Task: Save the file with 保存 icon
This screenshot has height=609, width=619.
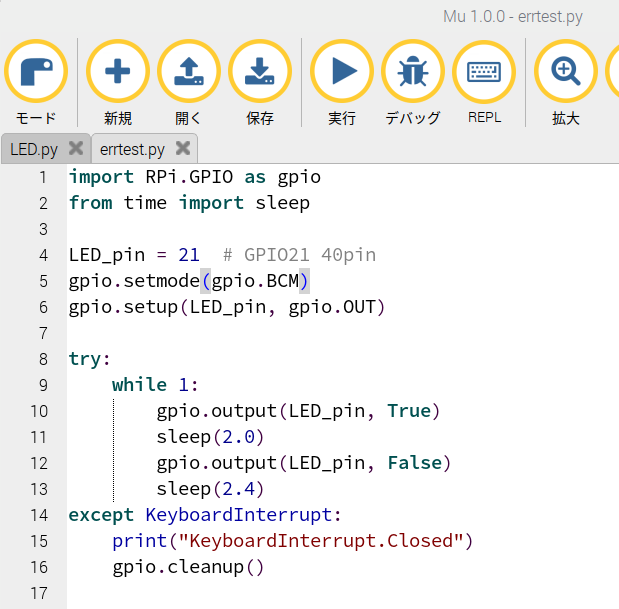Action: click(x=260, y=72)
